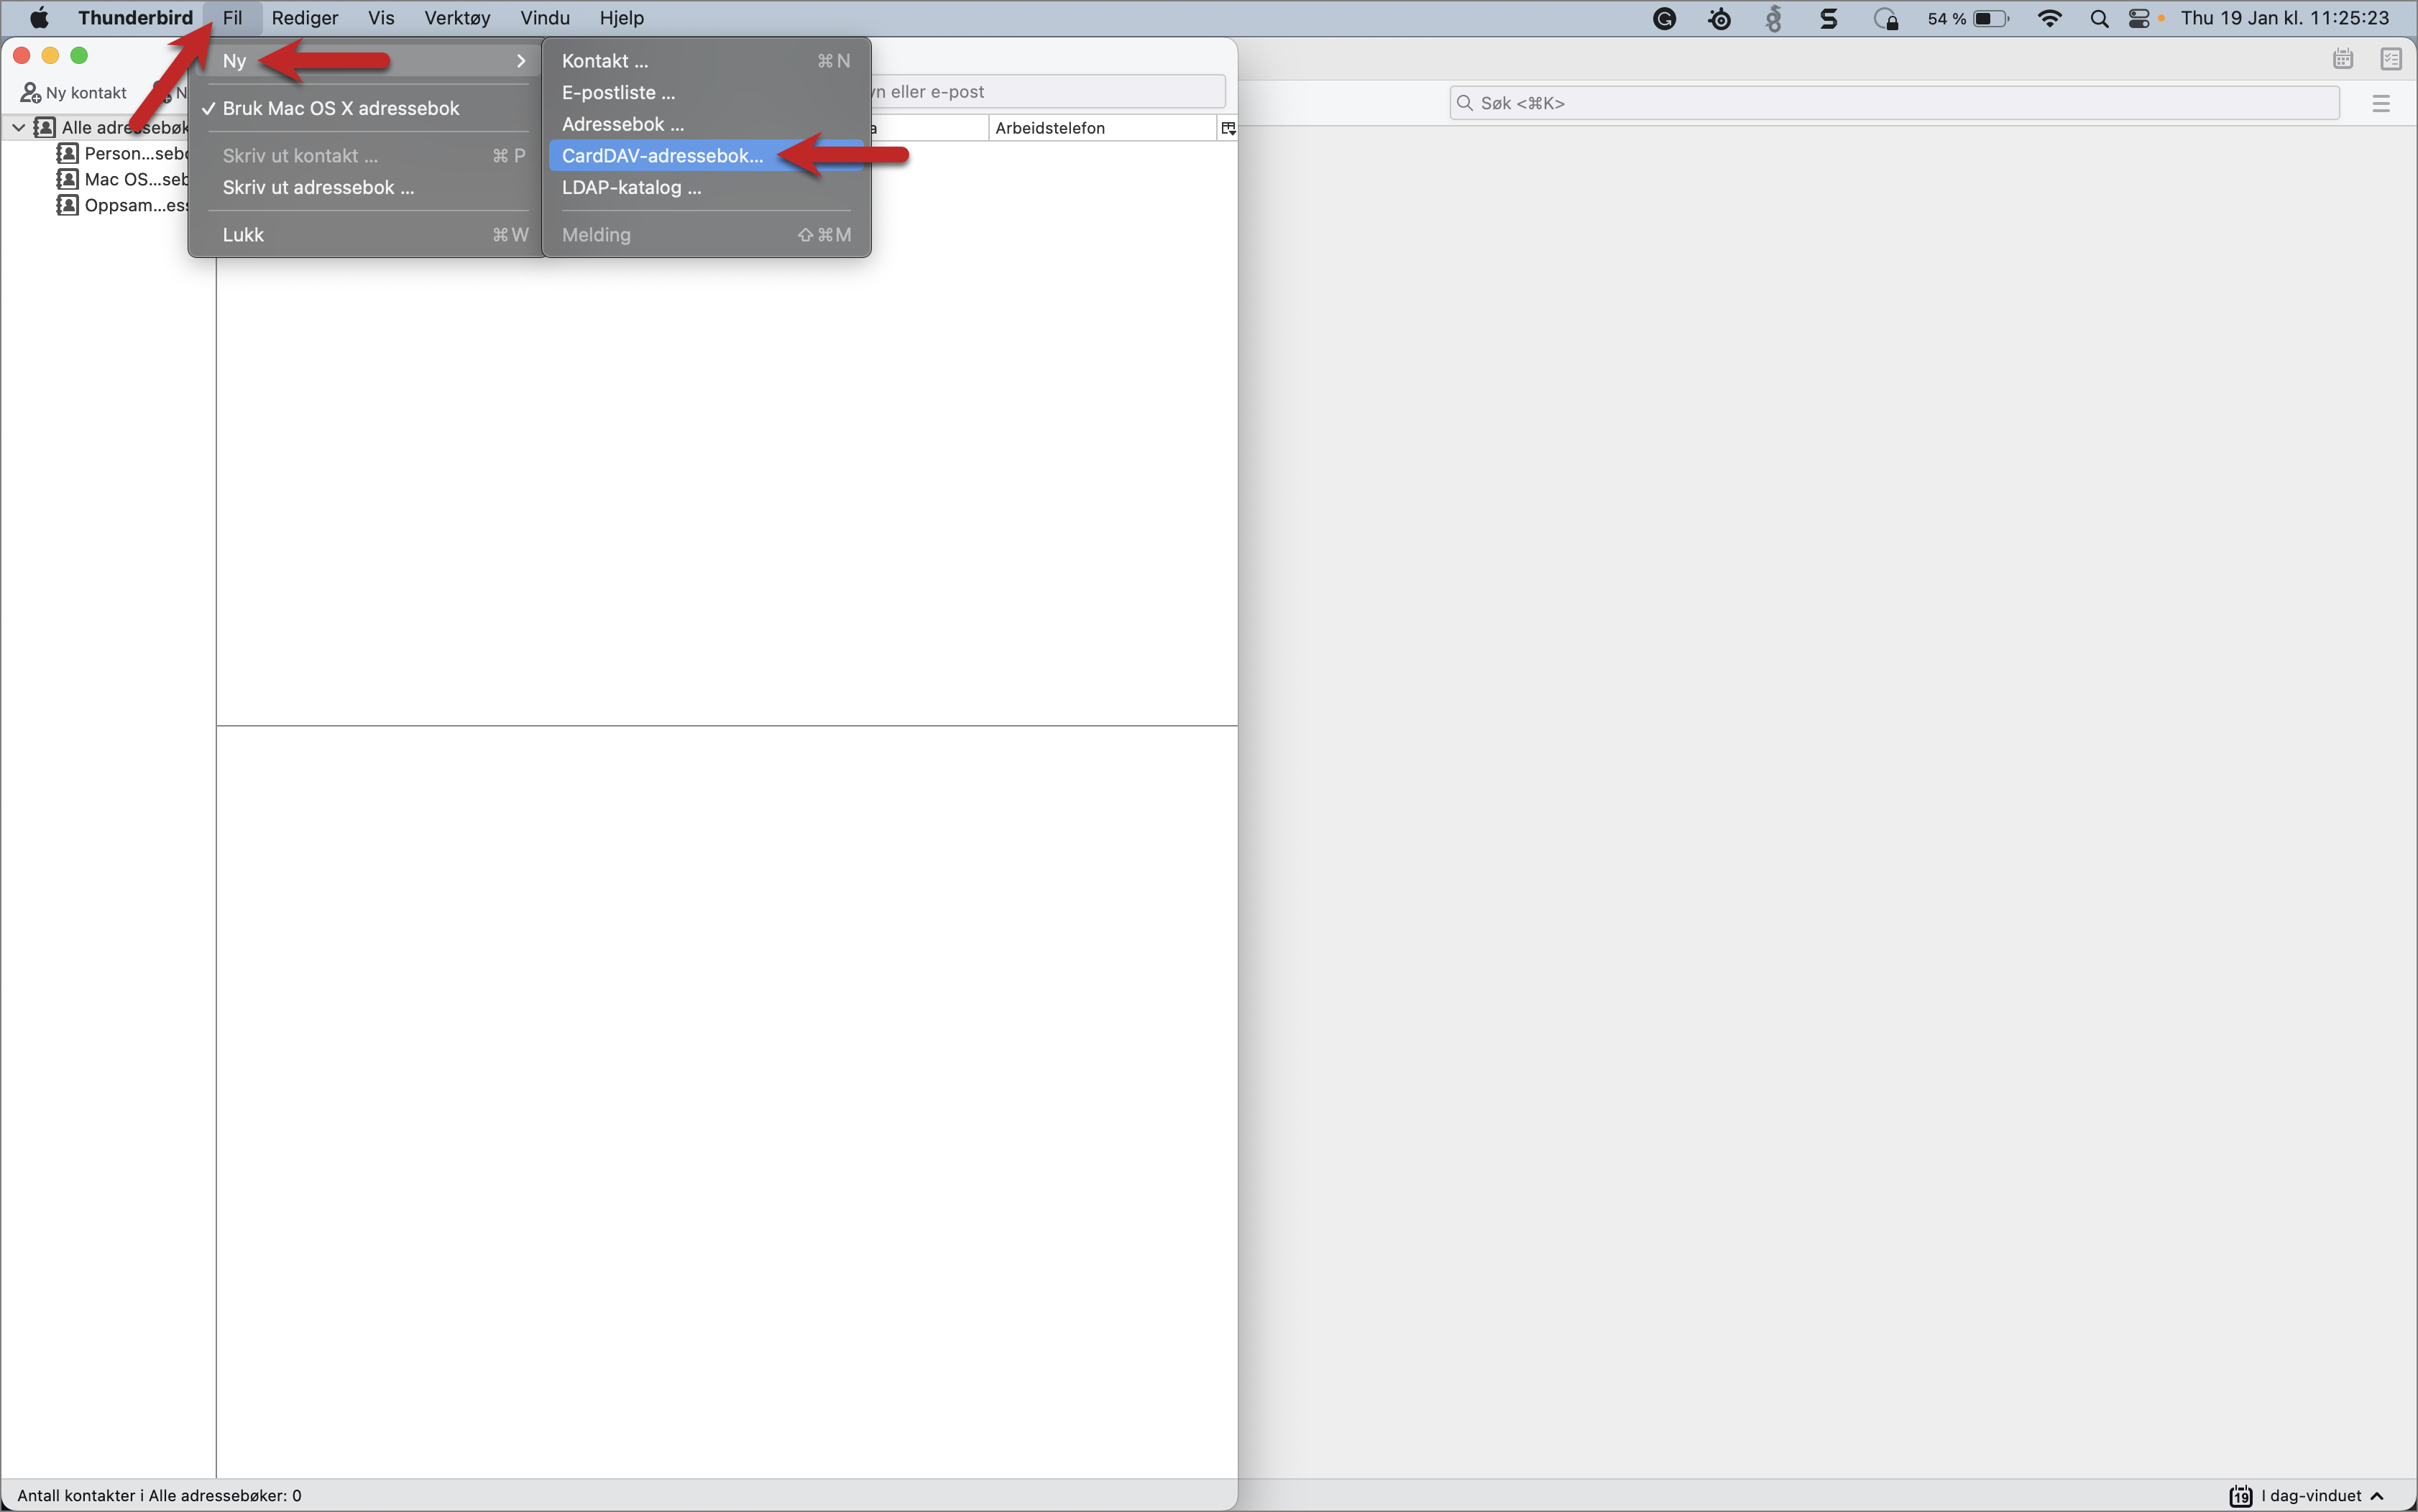Open Thunderbird tasks tab icon

[x=2391, y=59]
